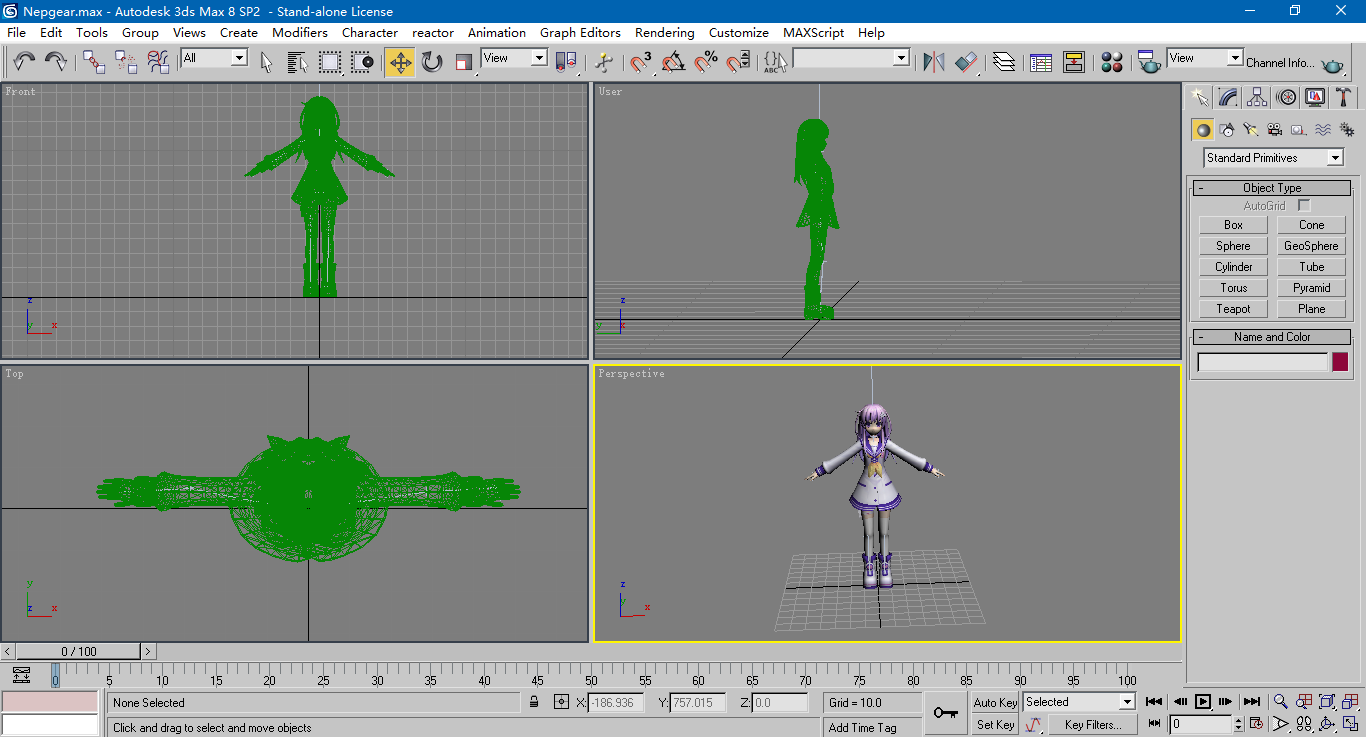Image resolution: width=1366 pixels, height=737 pixels.
Task: Collapse the Object Type rollout
Action: click(x=1271, y=188)
